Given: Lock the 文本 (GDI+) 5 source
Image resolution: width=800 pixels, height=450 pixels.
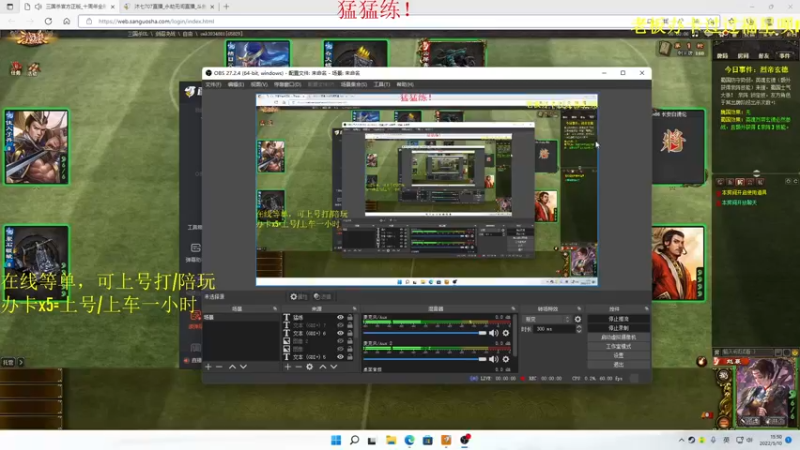Looking at the screenshot, I should click(350, 357).
